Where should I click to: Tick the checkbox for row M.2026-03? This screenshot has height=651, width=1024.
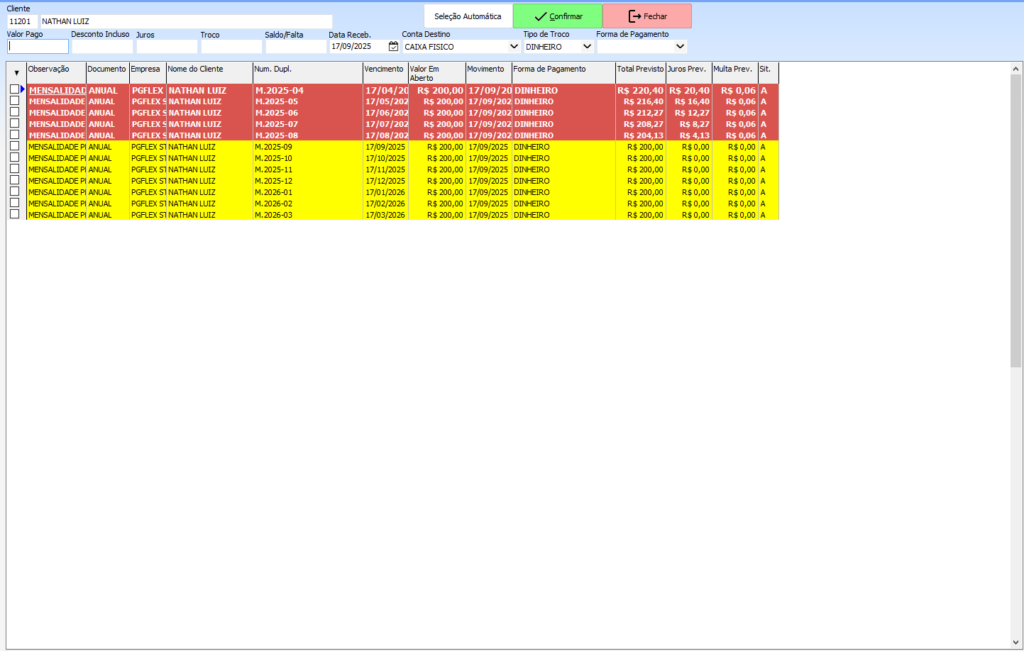tap(14, 214)
